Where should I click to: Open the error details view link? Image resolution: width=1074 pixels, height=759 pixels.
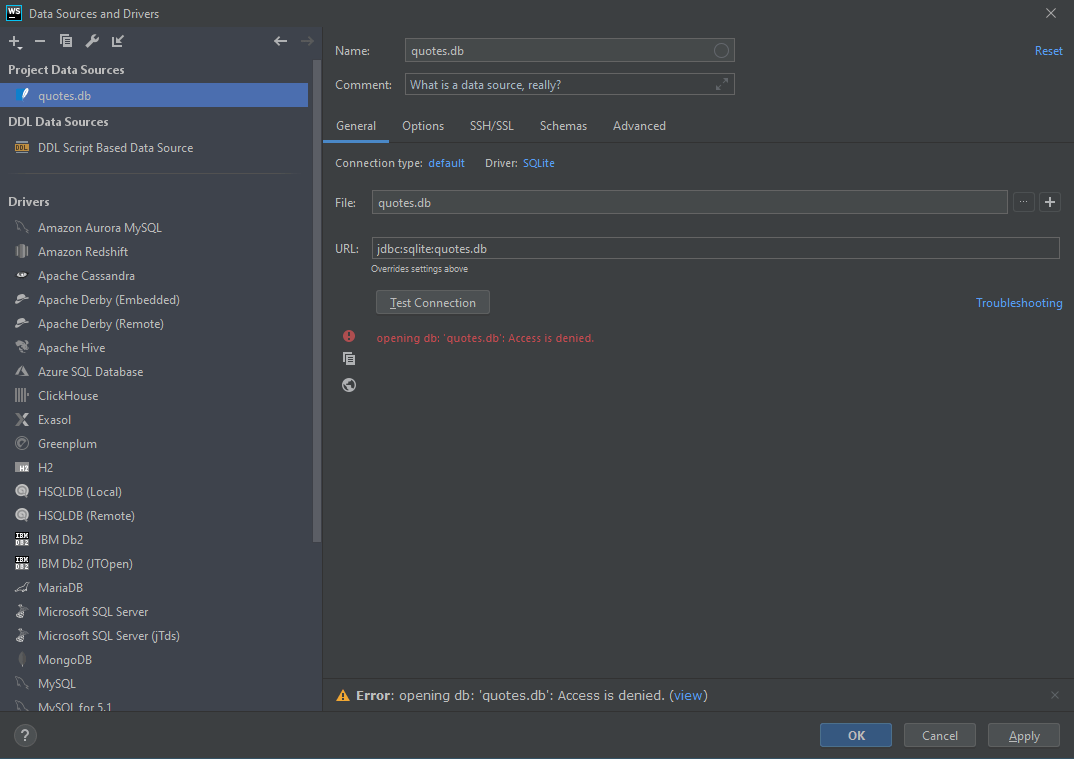[x=688, y=695]
